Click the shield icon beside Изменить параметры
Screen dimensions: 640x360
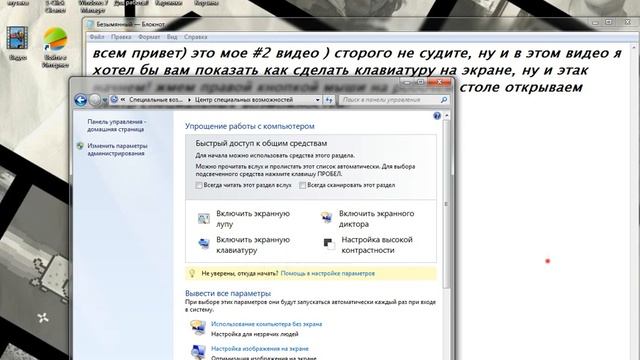coord(80,146)
